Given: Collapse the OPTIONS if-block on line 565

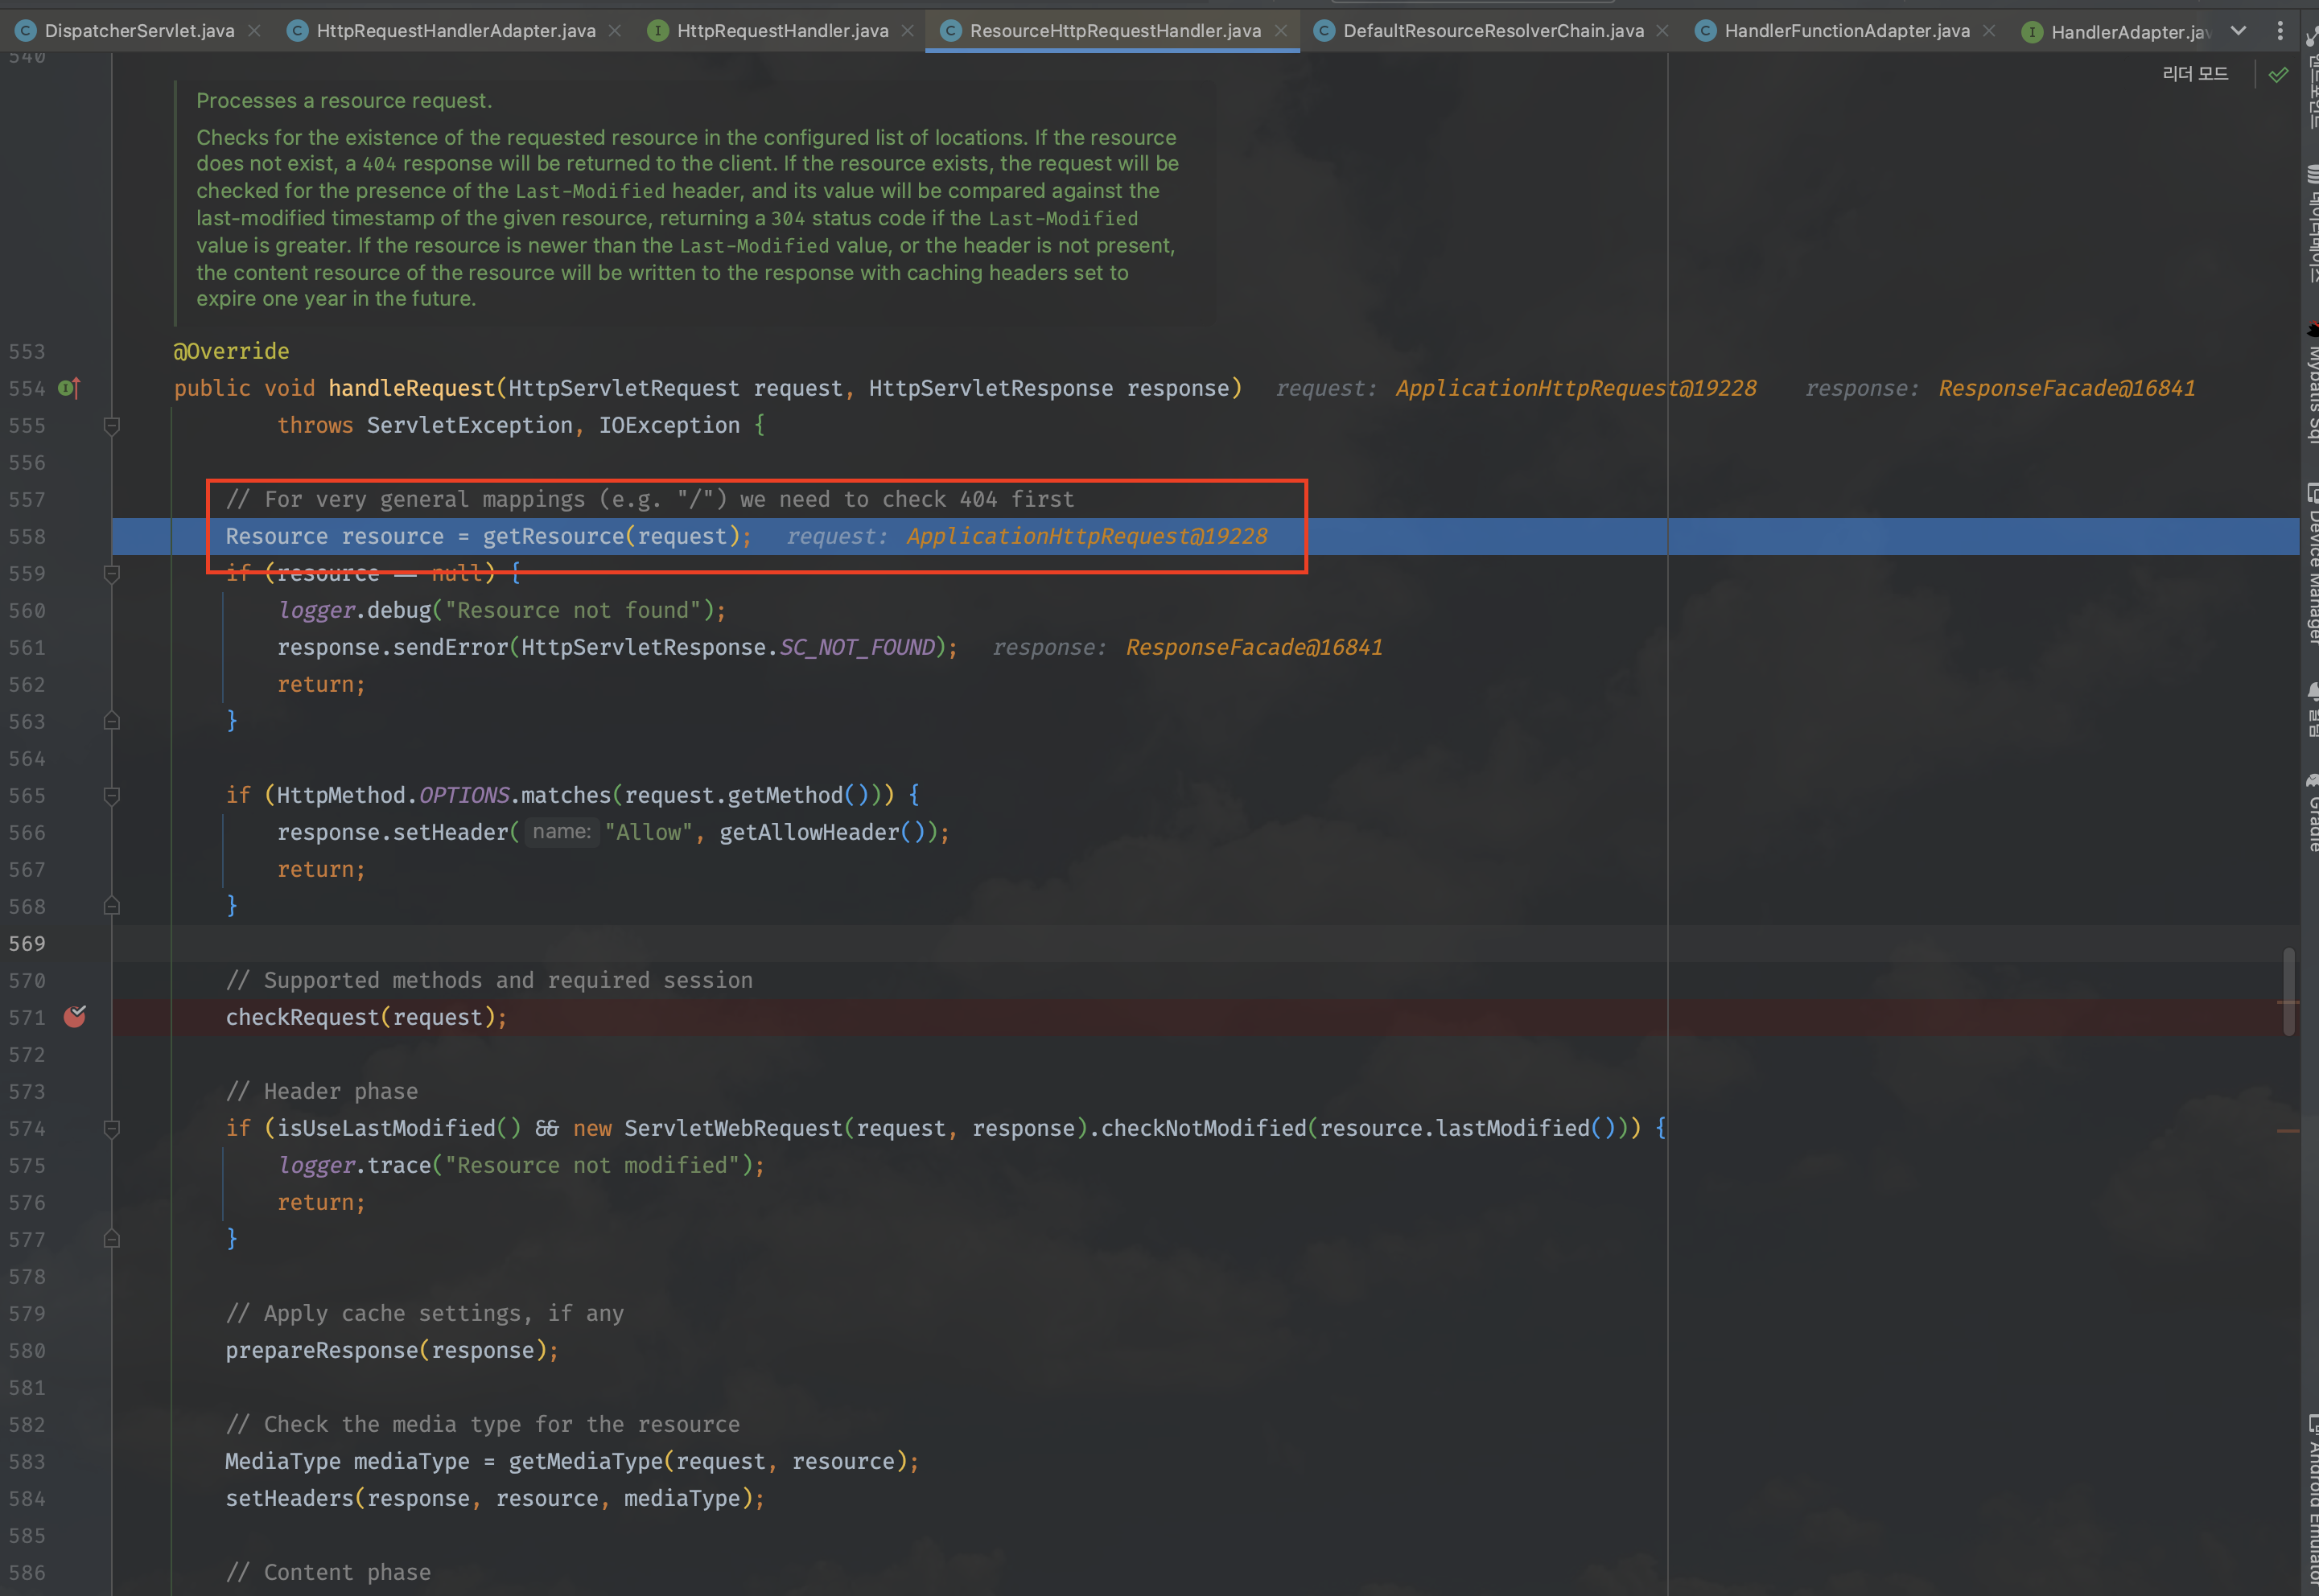Looking at the screenshot, I should (x=112, y=796).
